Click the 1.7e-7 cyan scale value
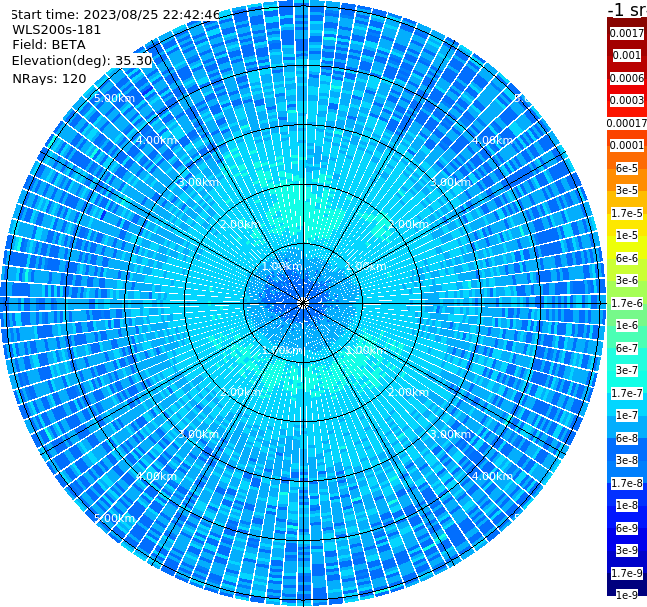Screen dimensions: 647x607 pyautogui.click(x=627, y=393)
